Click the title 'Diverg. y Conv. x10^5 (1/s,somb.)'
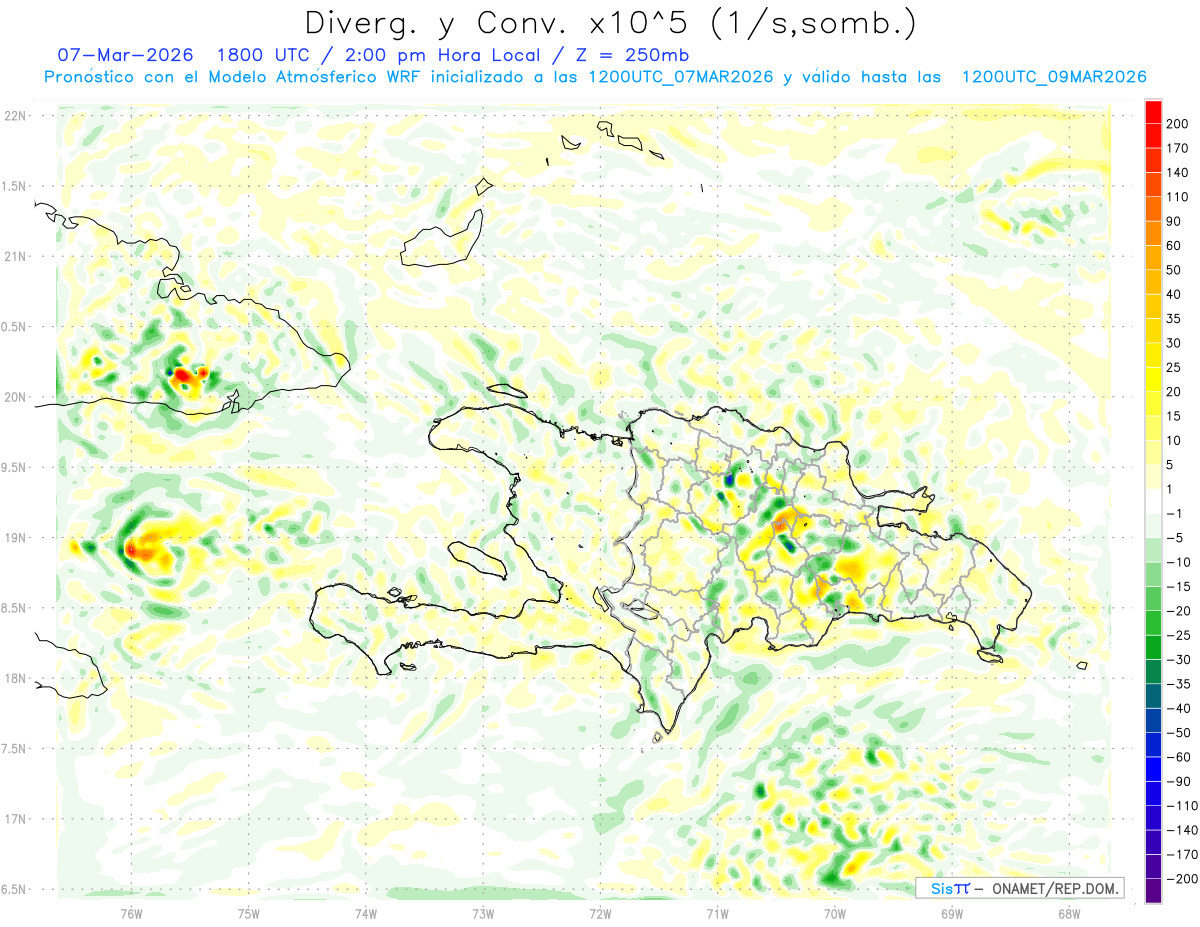Viewport: 1200px width, 927px height. point(609,23)
